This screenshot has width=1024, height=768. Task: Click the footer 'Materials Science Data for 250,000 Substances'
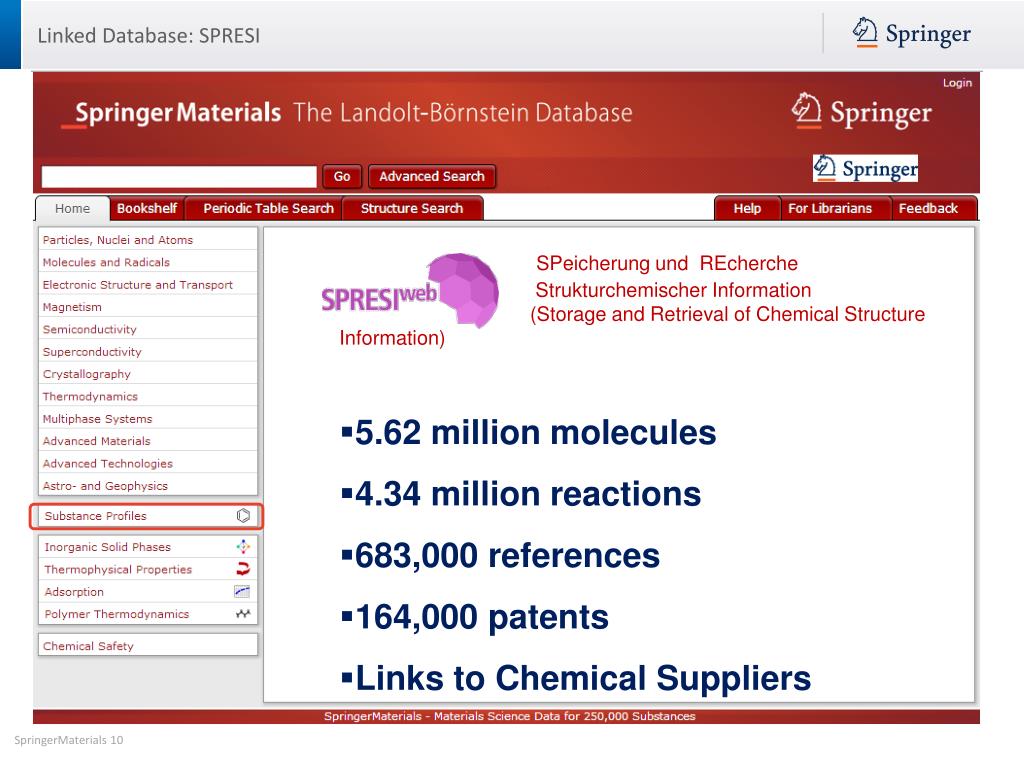click(x=564, y=716)
